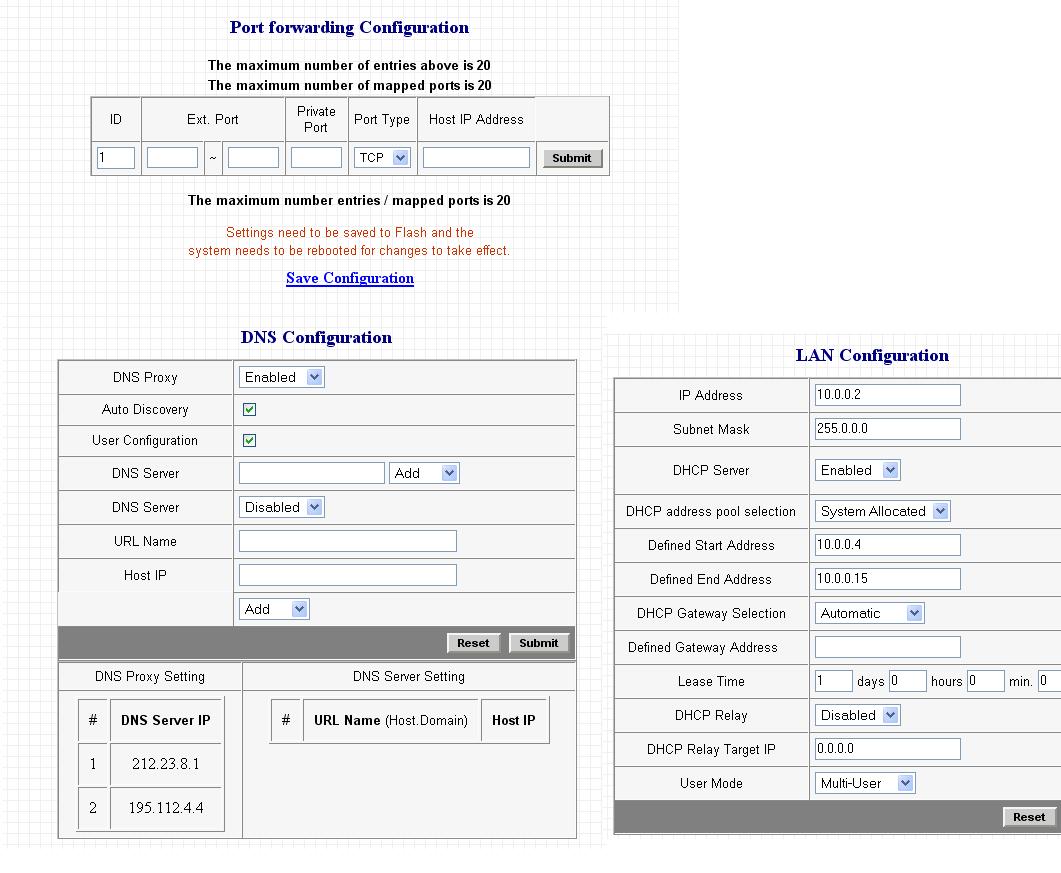The height and width of the screenshot is (873, 1061).
Task: Click Reset in LAN Configuration
Action: (1028, 817)
